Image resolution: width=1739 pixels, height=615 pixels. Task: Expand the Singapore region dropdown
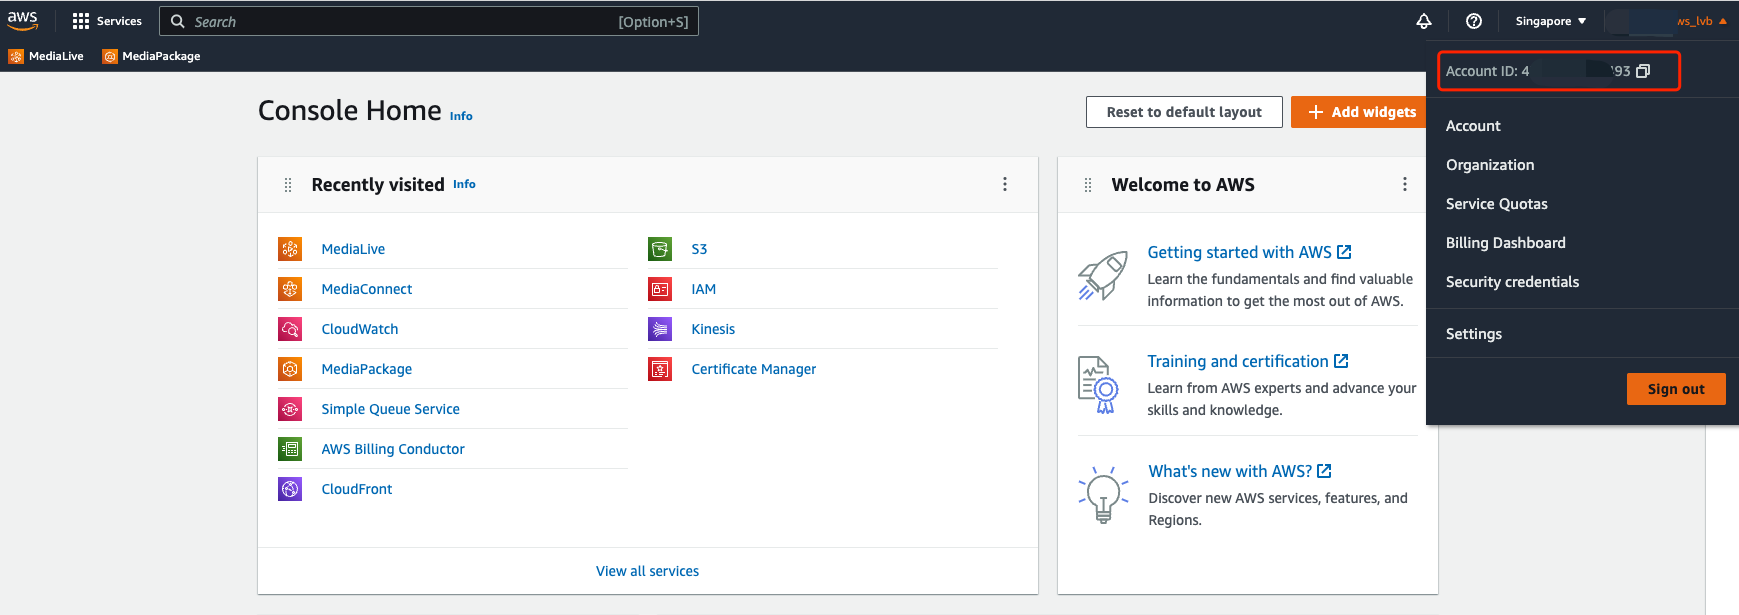(x=1550, y=21)
